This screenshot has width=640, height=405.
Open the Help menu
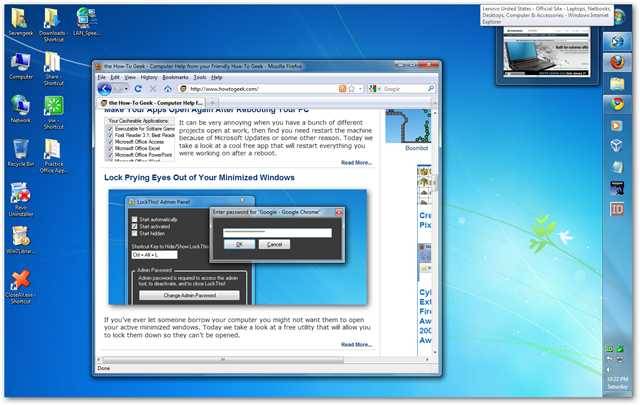217,77
